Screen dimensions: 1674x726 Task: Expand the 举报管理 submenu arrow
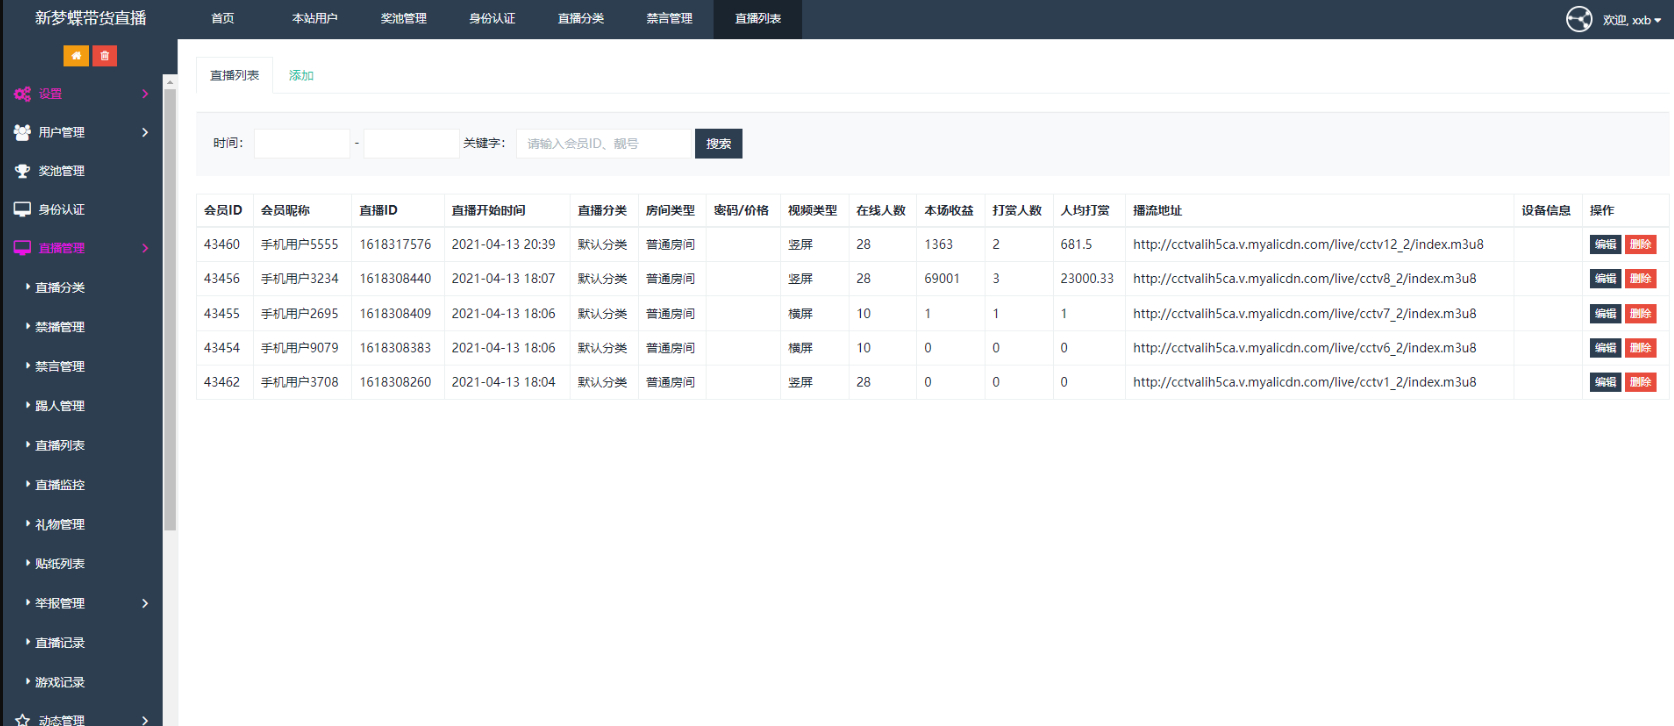(x=145, y=603)
